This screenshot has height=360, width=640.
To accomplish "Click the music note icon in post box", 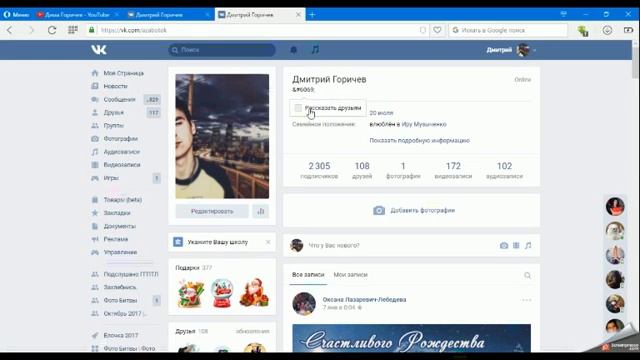I will point(528,245).
